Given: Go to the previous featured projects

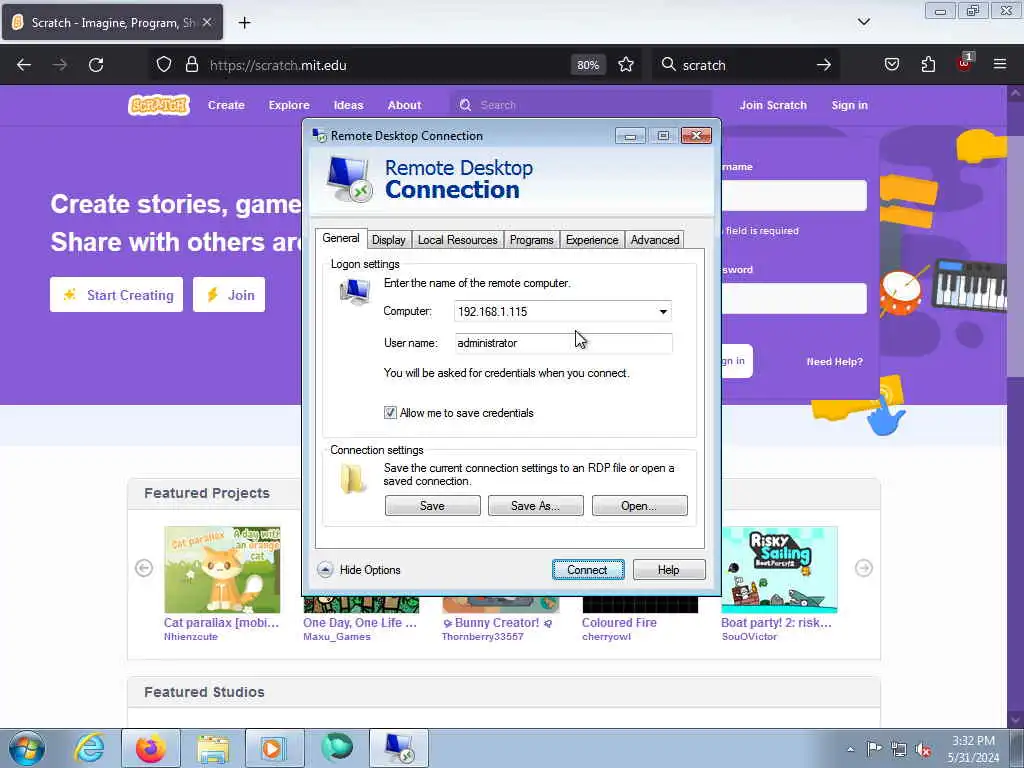Looking at the screenshot, I should coord(144,568).
